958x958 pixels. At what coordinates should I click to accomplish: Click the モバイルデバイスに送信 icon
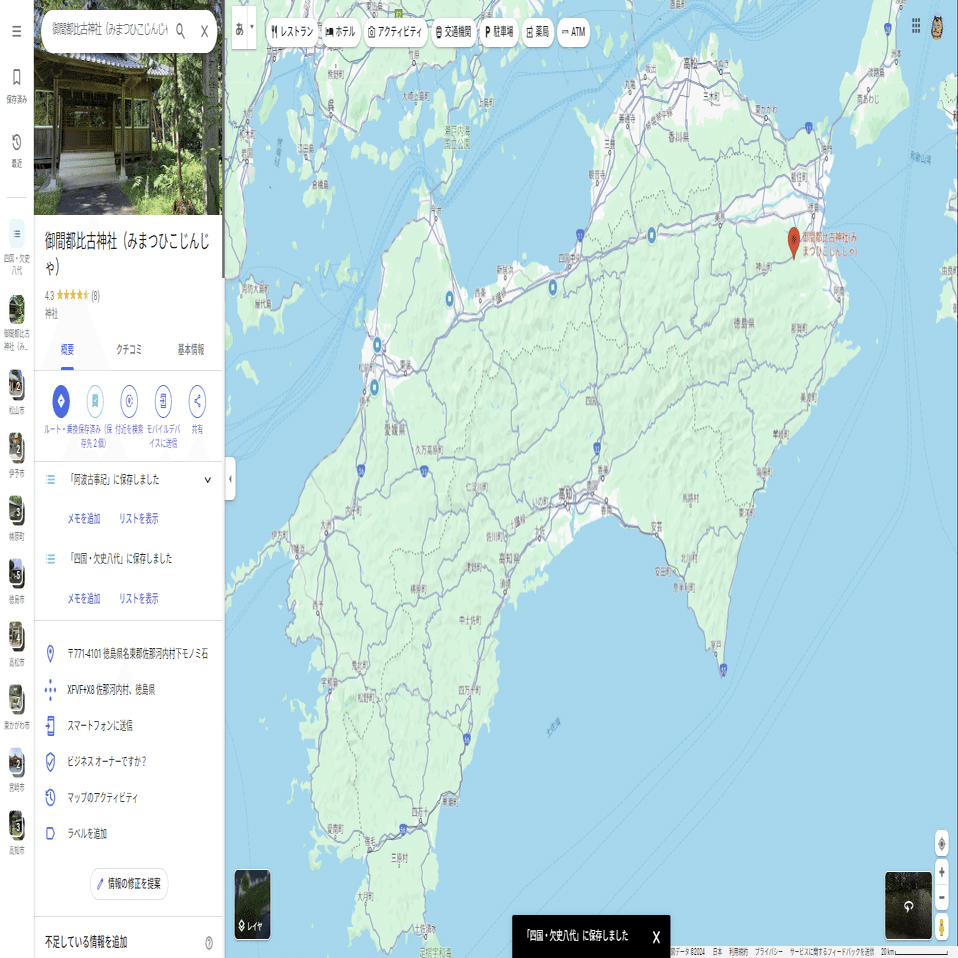click(x=163, y=401)
